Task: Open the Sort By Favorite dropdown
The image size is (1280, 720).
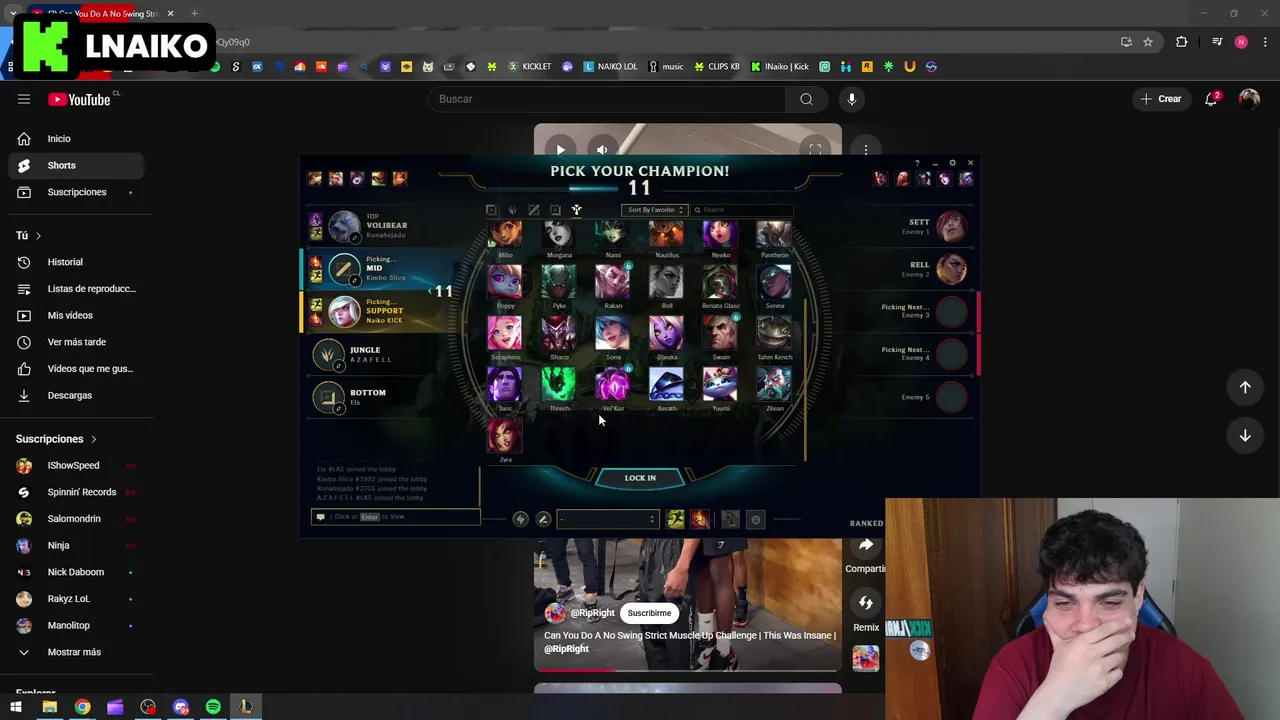Action: pos(654,210)
